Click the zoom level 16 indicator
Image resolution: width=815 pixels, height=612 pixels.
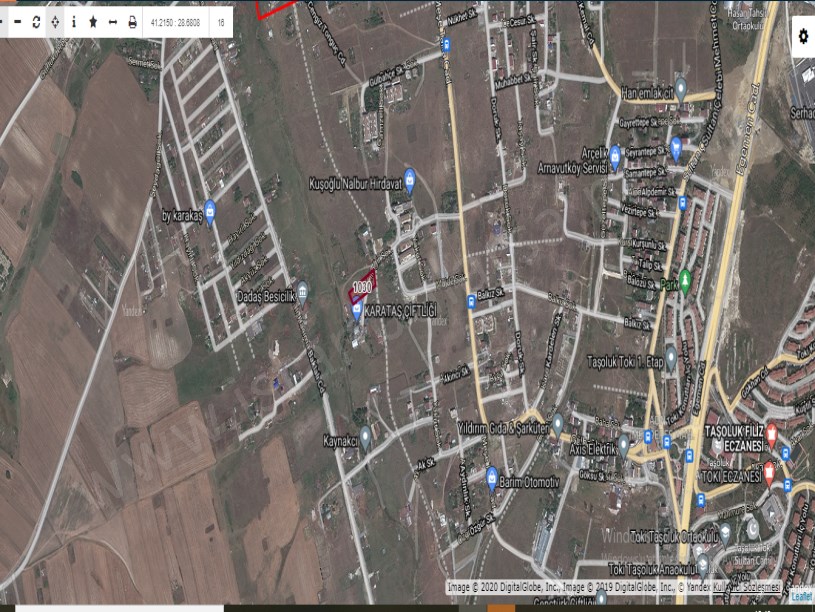tap(220, 21)
